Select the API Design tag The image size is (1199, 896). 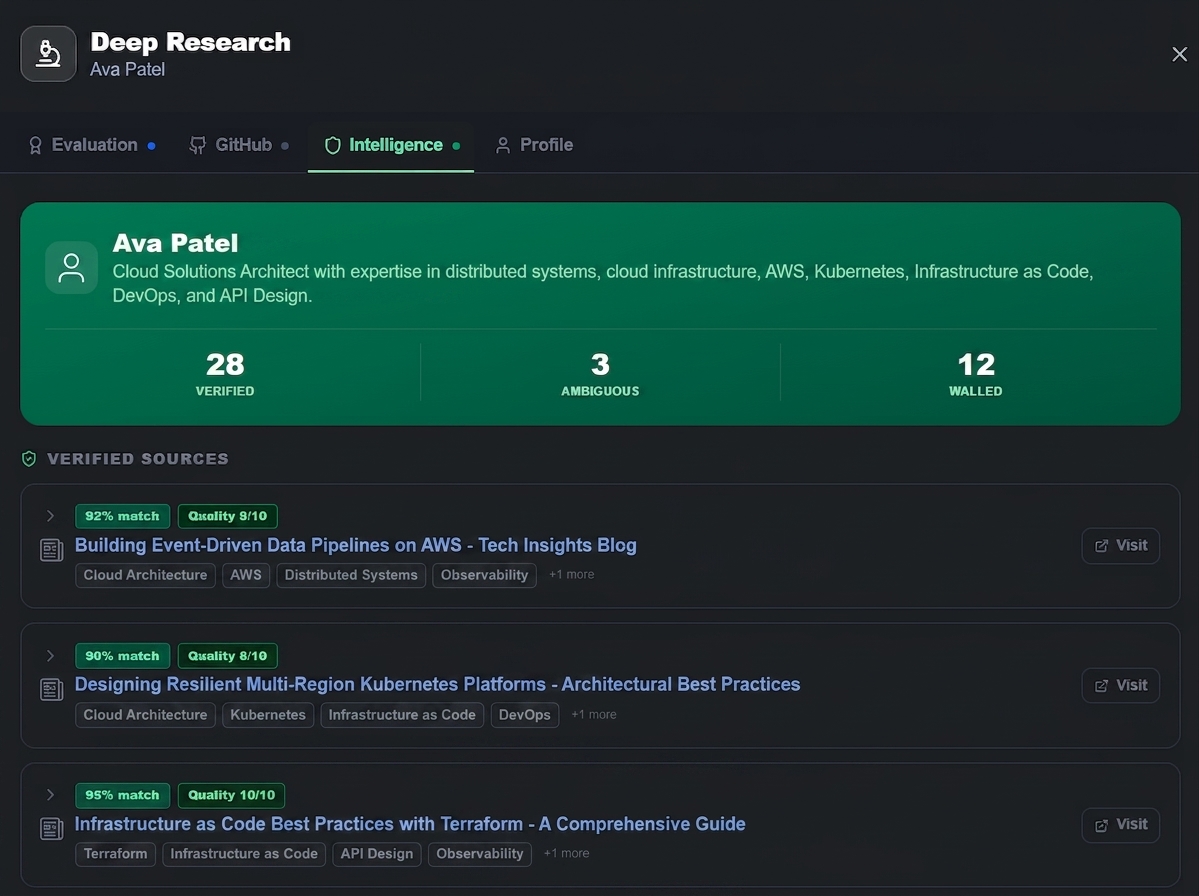click(x=377, y=854)
